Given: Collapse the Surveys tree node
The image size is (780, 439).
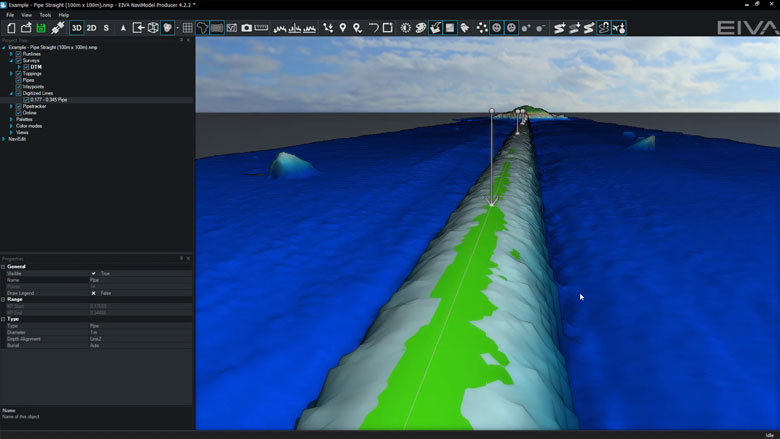Looking at the screenshot, I should 11,60.
